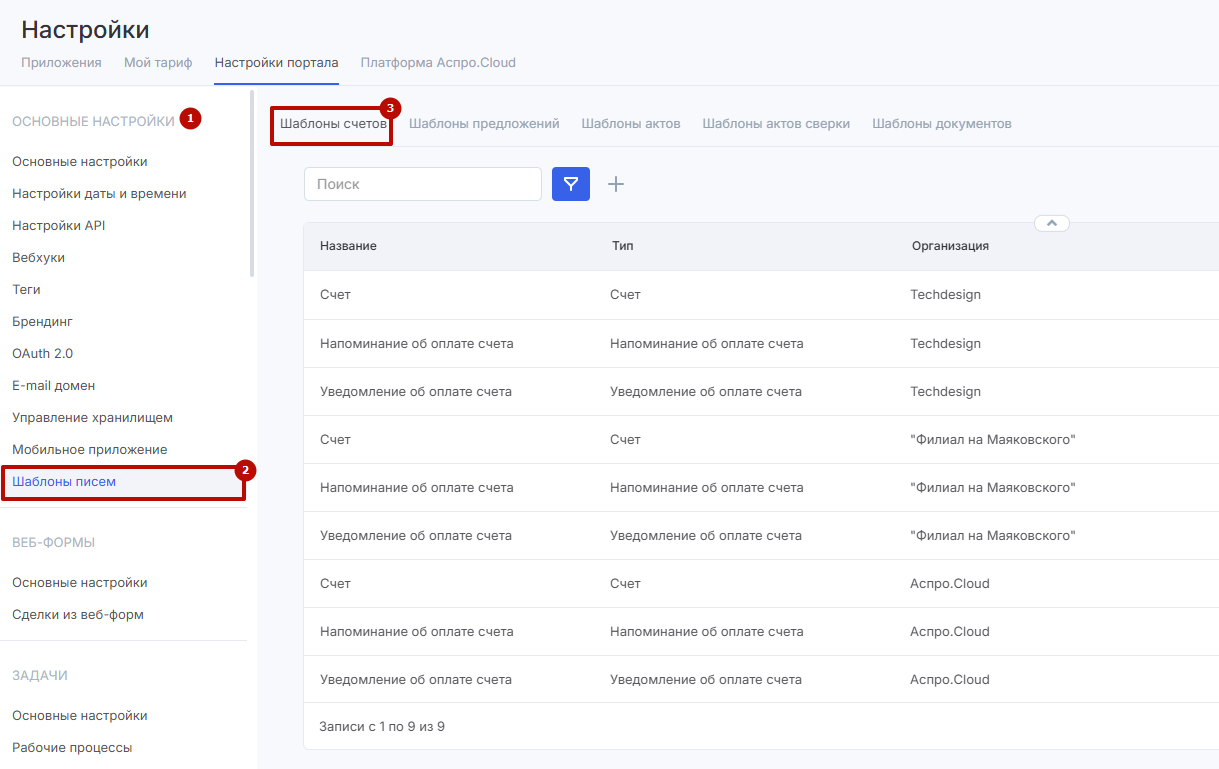Open the Шаблоны актов сверки tab

pyautogui.click(x=776, y=124)
